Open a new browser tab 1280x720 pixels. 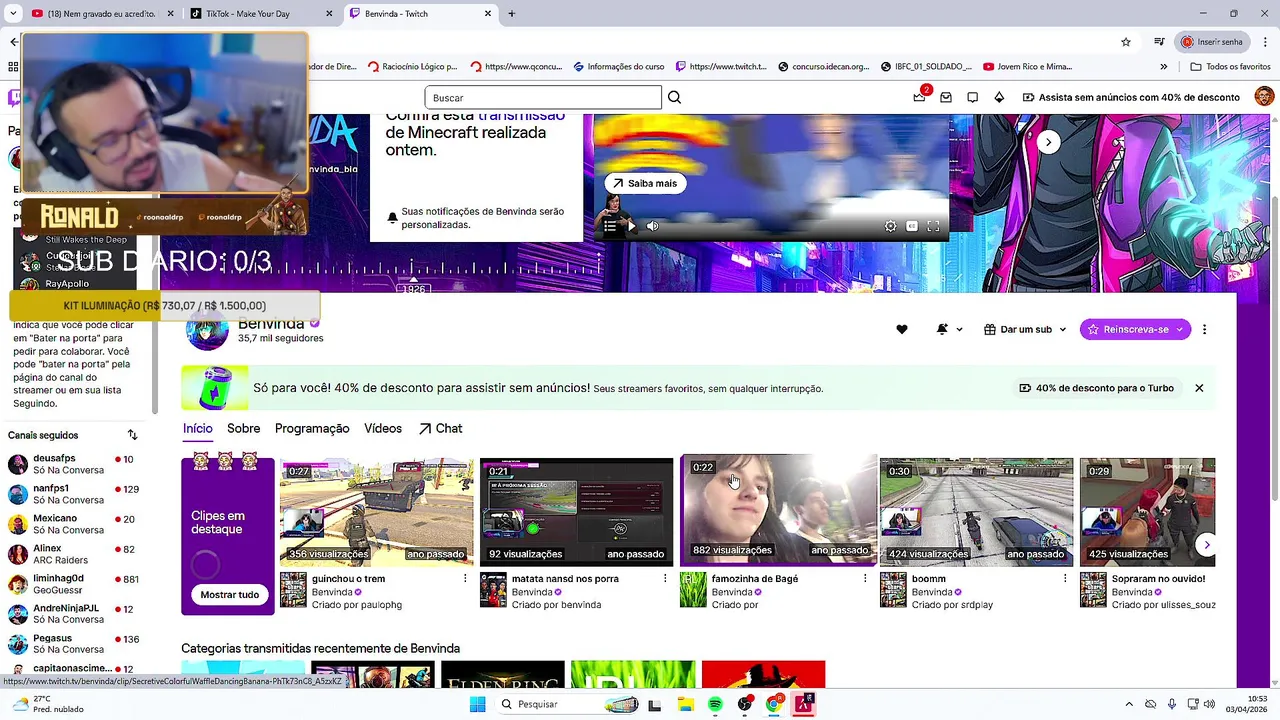[512, 14]
